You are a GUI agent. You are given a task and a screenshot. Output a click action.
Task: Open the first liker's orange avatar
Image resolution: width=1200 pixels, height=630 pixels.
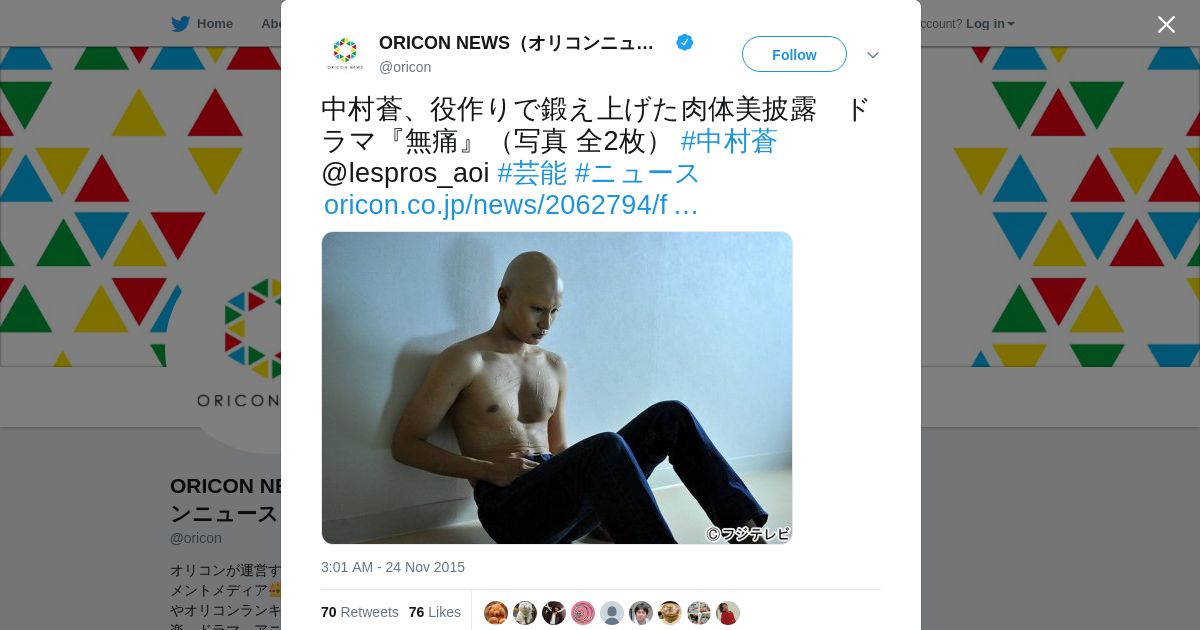pos(496,613)
